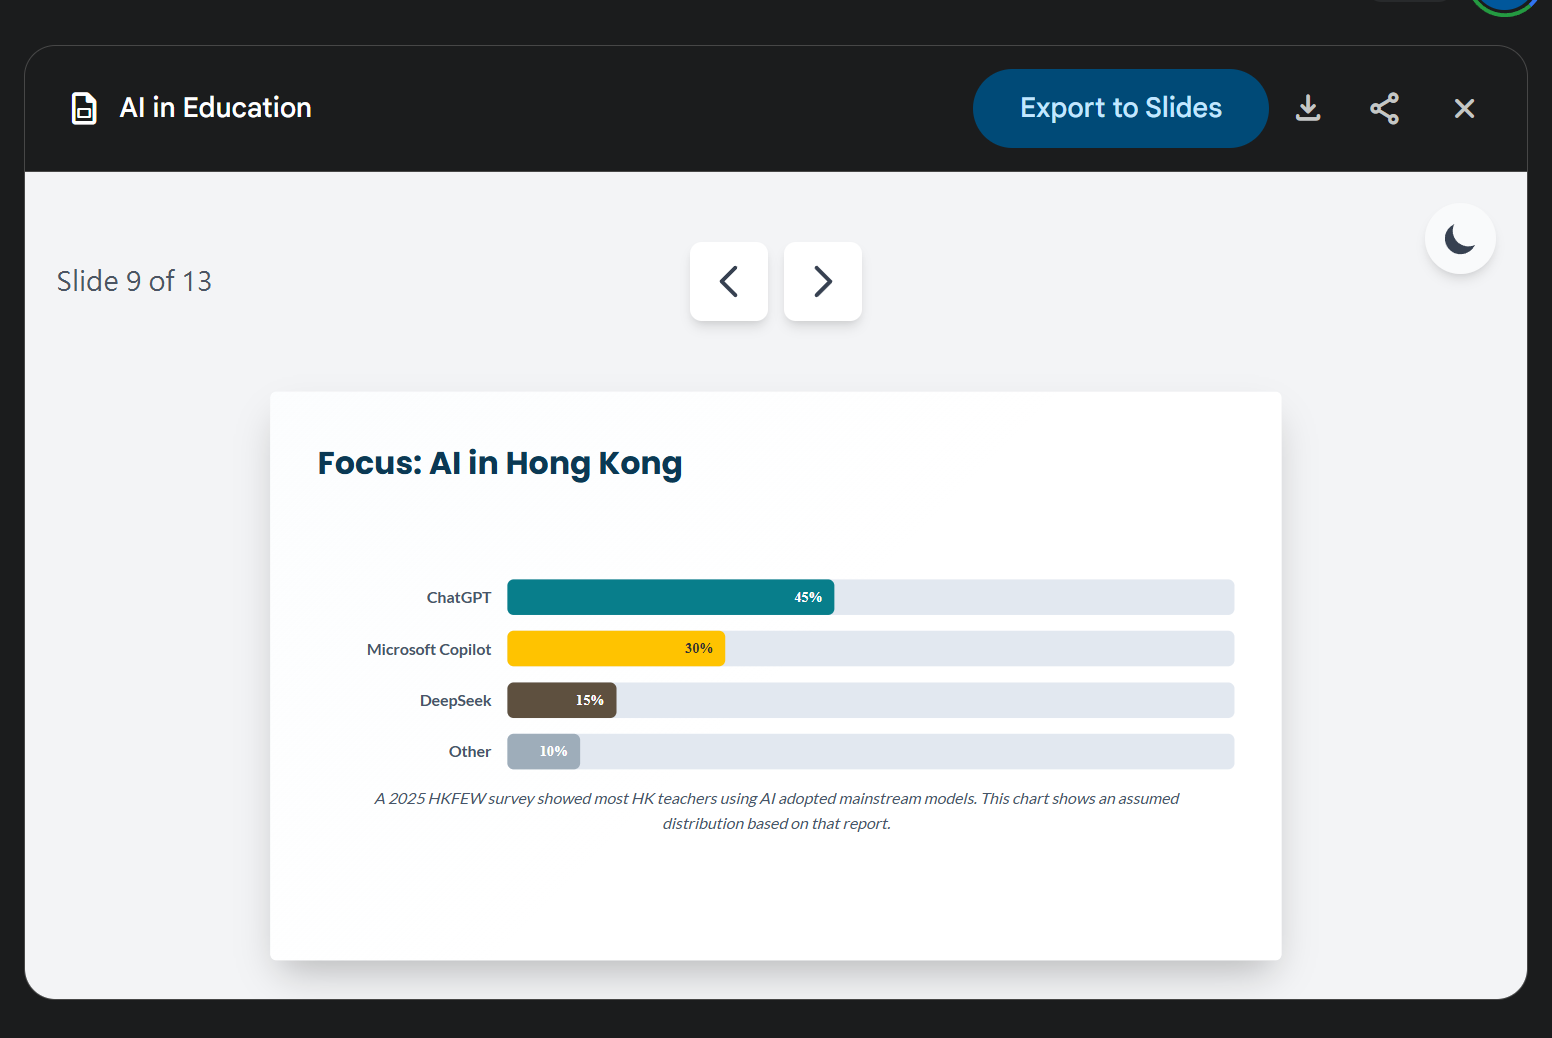
Task: Click the AI in Education title text
Action: pos(215,108)
